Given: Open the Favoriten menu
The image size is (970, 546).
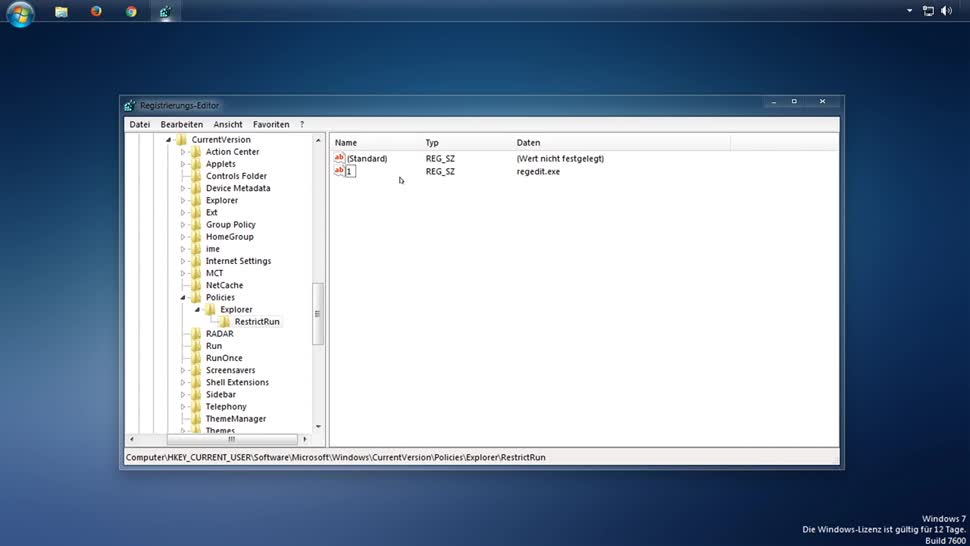Looking at the screenshot, I should point(271,124).
